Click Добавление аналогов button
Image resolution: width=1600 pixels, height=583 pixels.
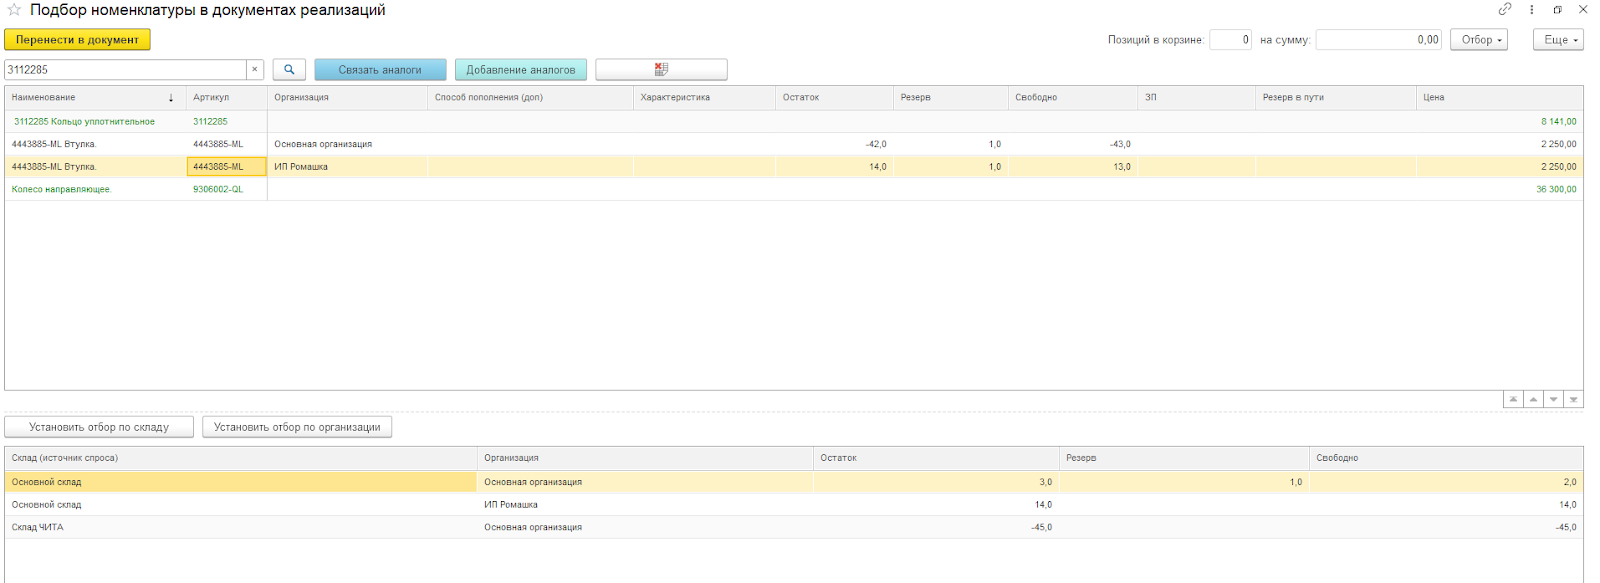pyautogui.click(x=520, y=70)
